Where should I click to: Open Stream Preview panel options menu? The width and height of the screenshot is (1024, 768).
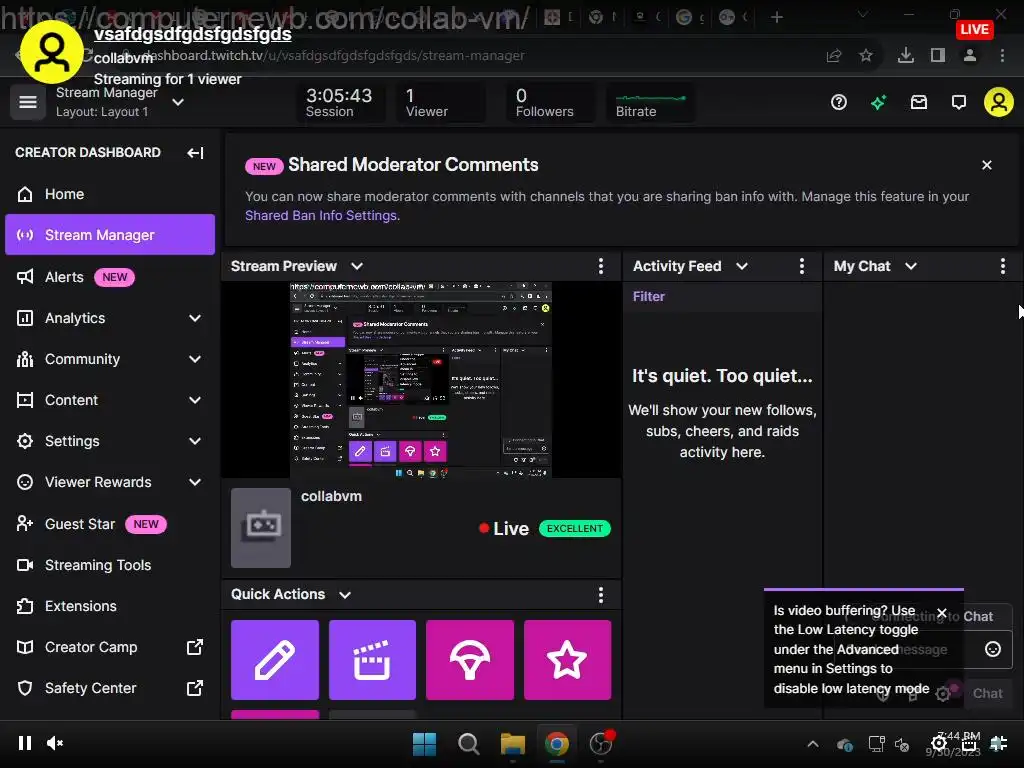601,266
